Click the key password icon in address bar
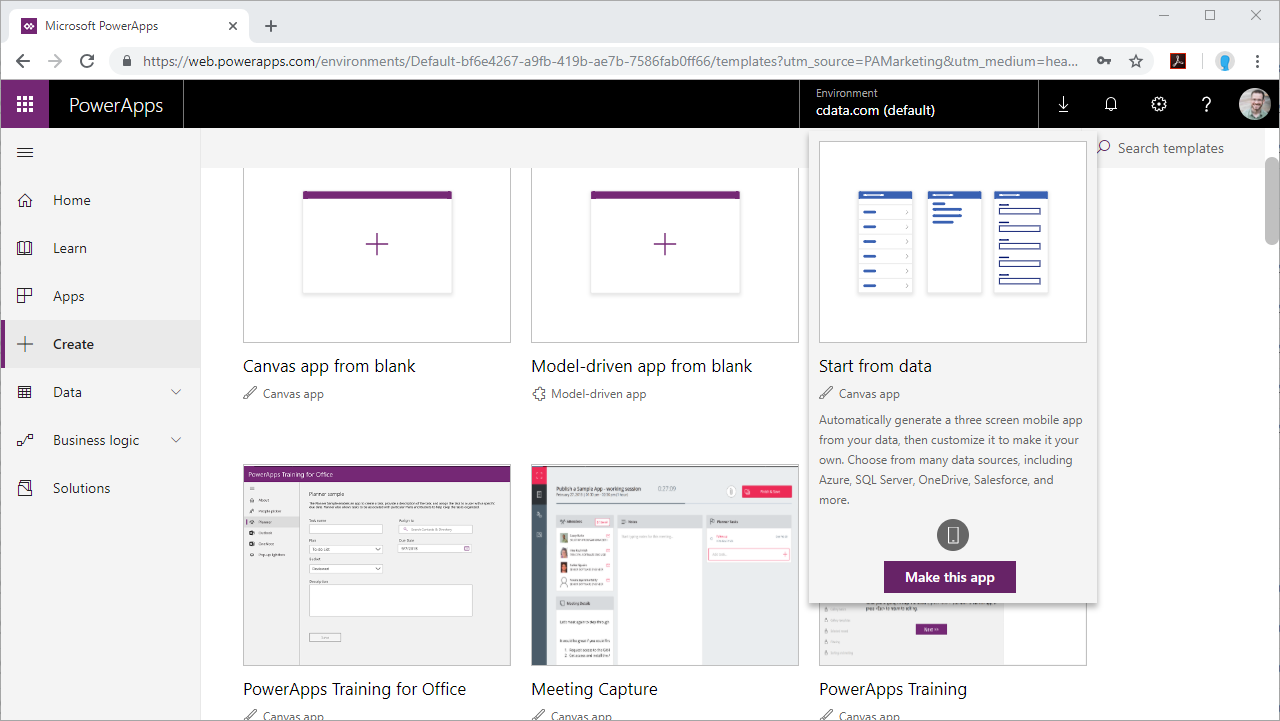 click(1104, 61)
